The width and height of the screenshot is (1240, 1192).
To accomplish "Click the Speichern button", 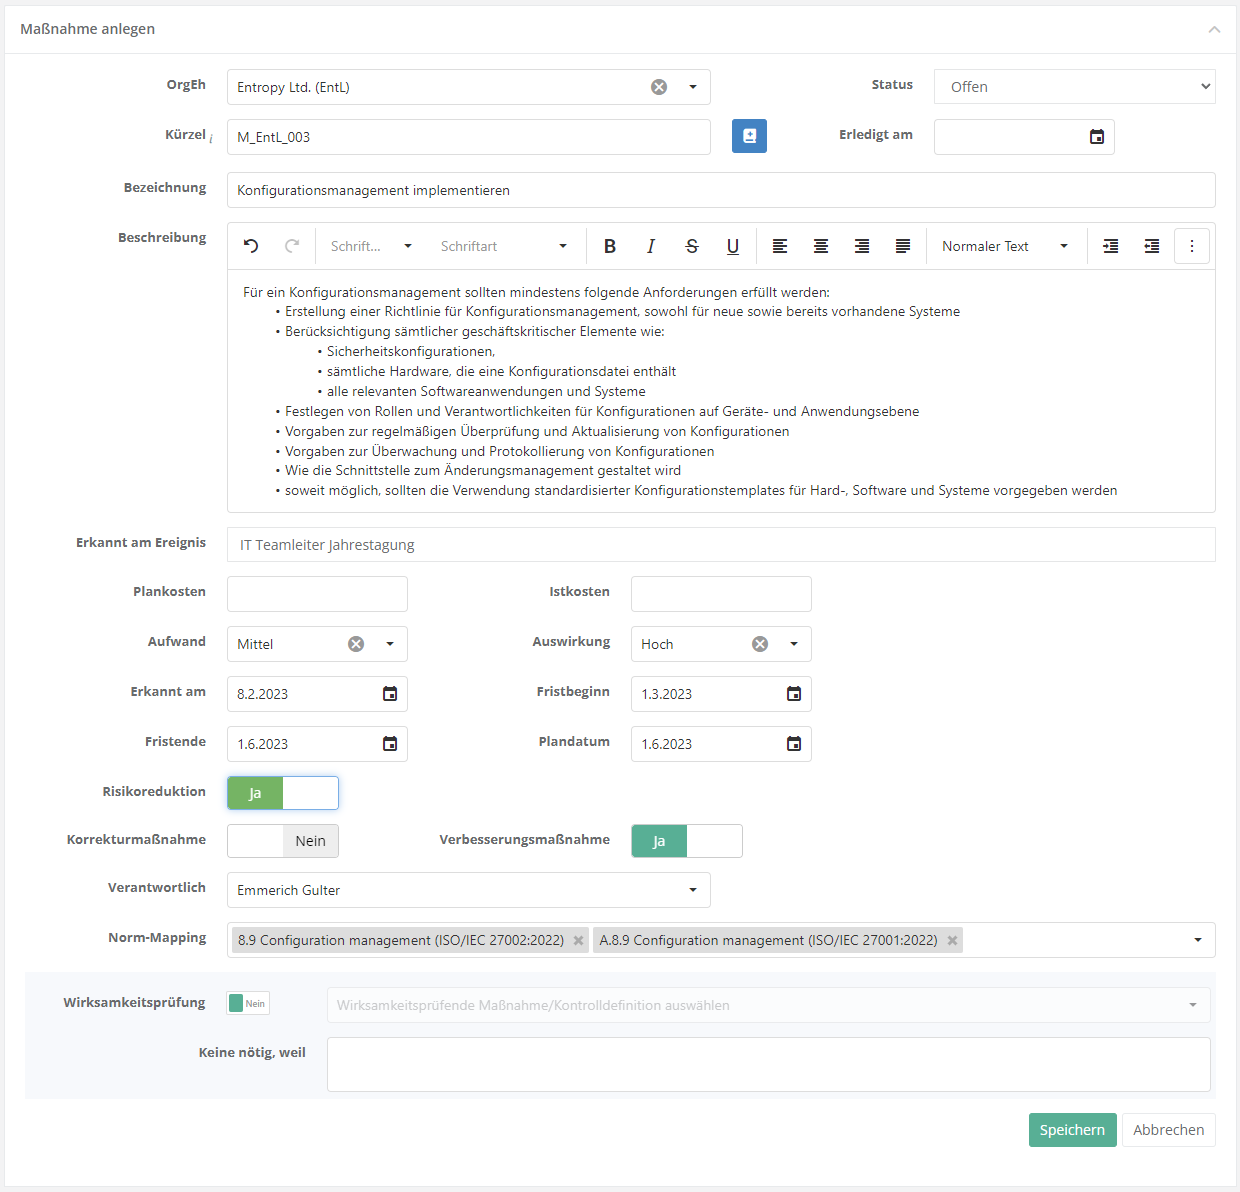I will 1072,1130.
